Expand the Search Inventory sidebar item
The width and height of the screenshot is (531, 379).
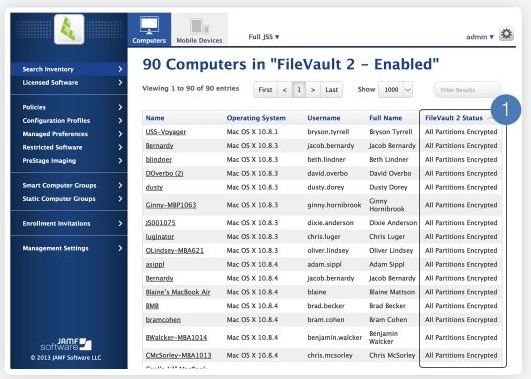pos(69,69)
